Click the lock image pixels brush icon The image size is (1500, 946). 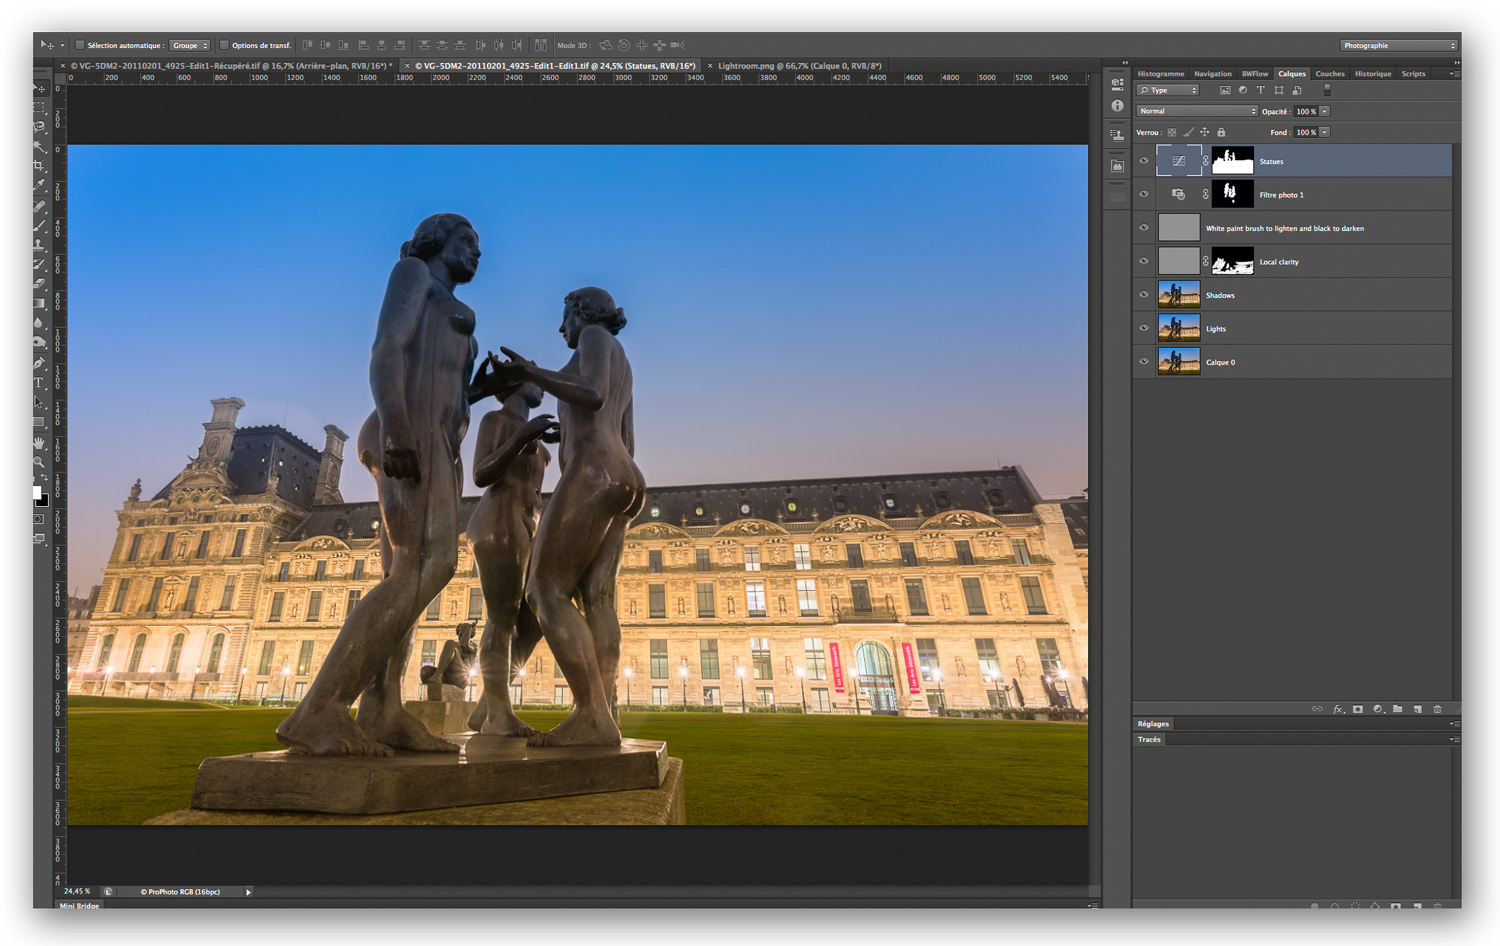point(1189,132)
